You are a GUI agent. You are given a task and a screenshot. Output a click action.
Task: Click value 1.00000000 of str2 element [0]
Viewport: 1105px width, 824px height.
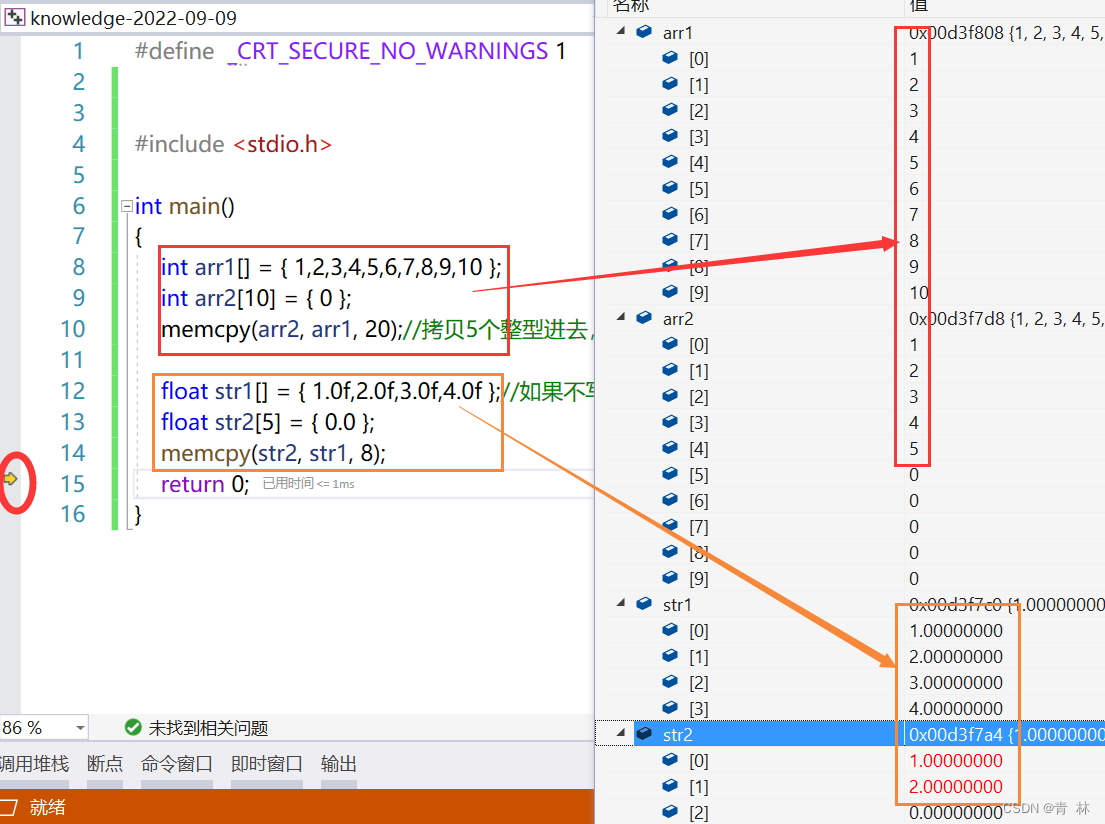tap(956, 761)
